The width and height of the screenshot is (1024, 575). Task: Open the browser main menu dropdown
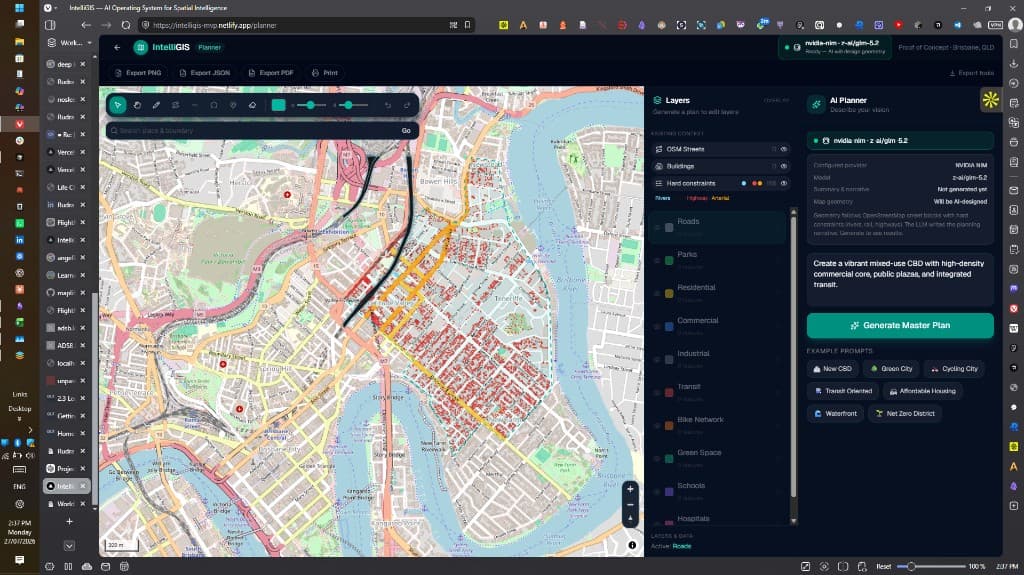point(50,8)
